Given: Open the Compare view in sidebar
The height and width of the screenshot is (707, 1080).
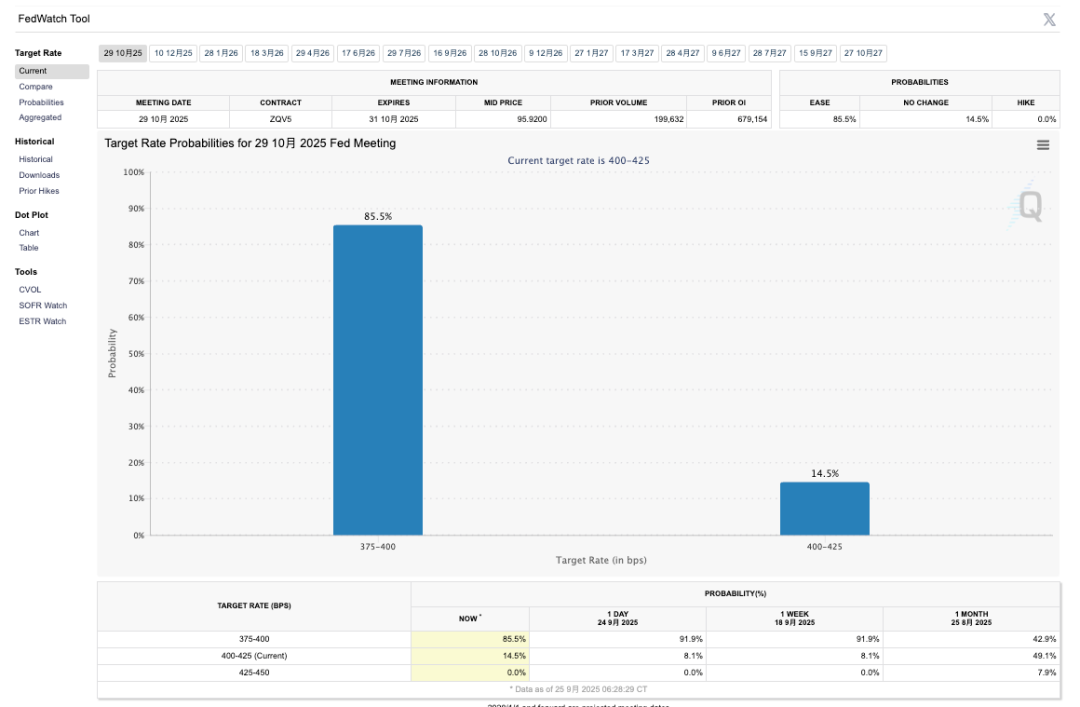Looking at the screenshot, I should pyautogui.click(x=36, y=87).
